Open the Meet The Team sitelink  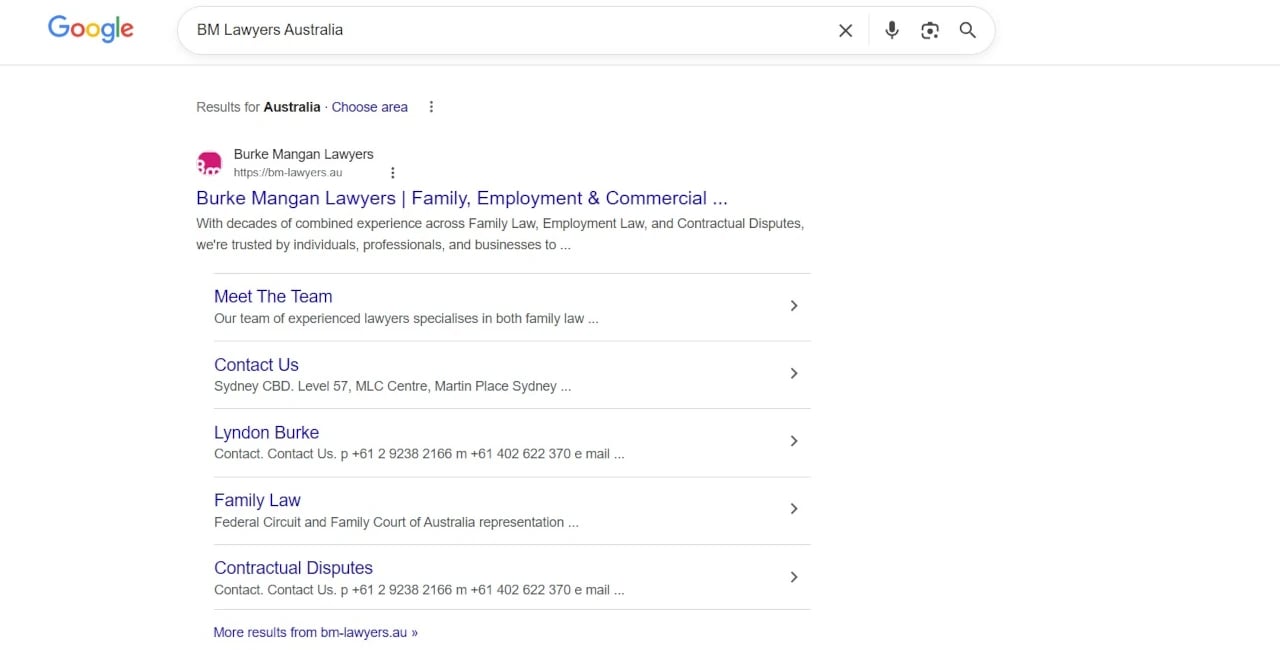click(273, 296)
